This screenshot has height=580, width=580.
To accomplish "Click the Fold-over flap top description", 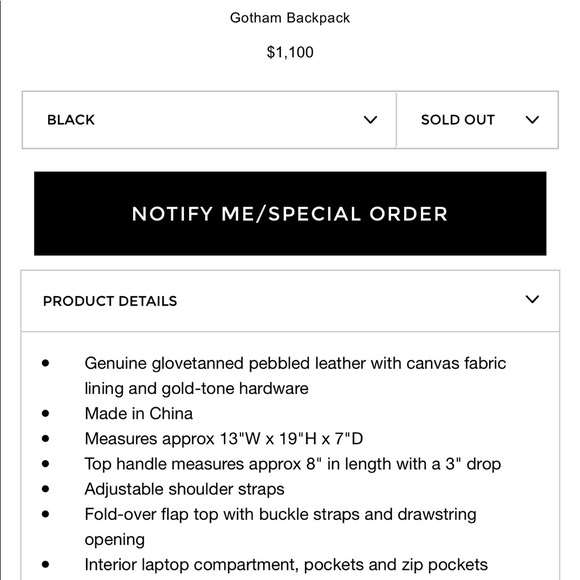I will click(x=280, y=527).
